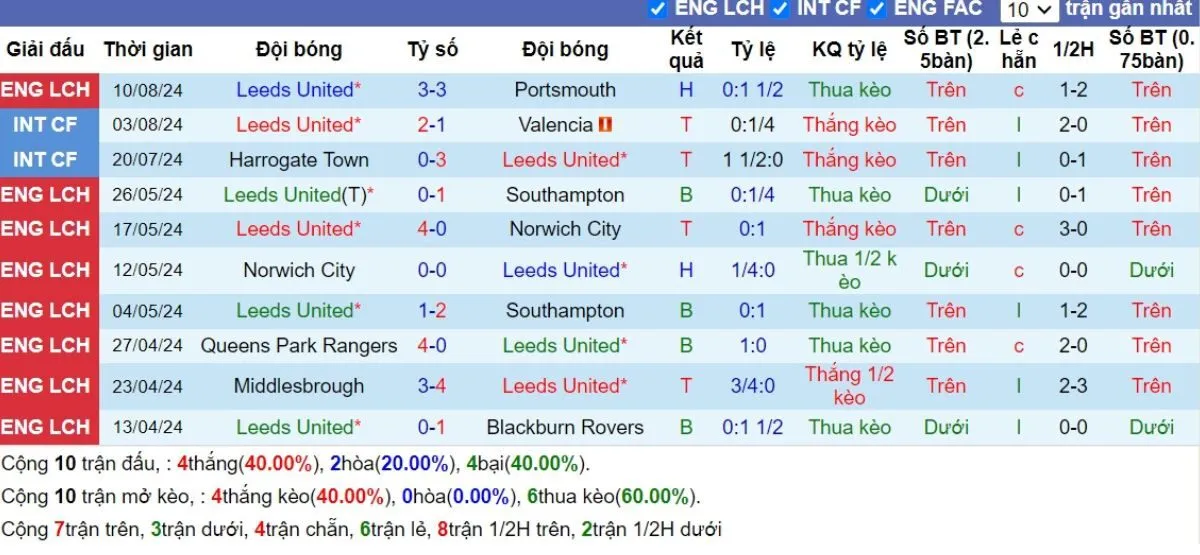
Task: Click the INT CF badge for 20/07/24
Action: 46,160
